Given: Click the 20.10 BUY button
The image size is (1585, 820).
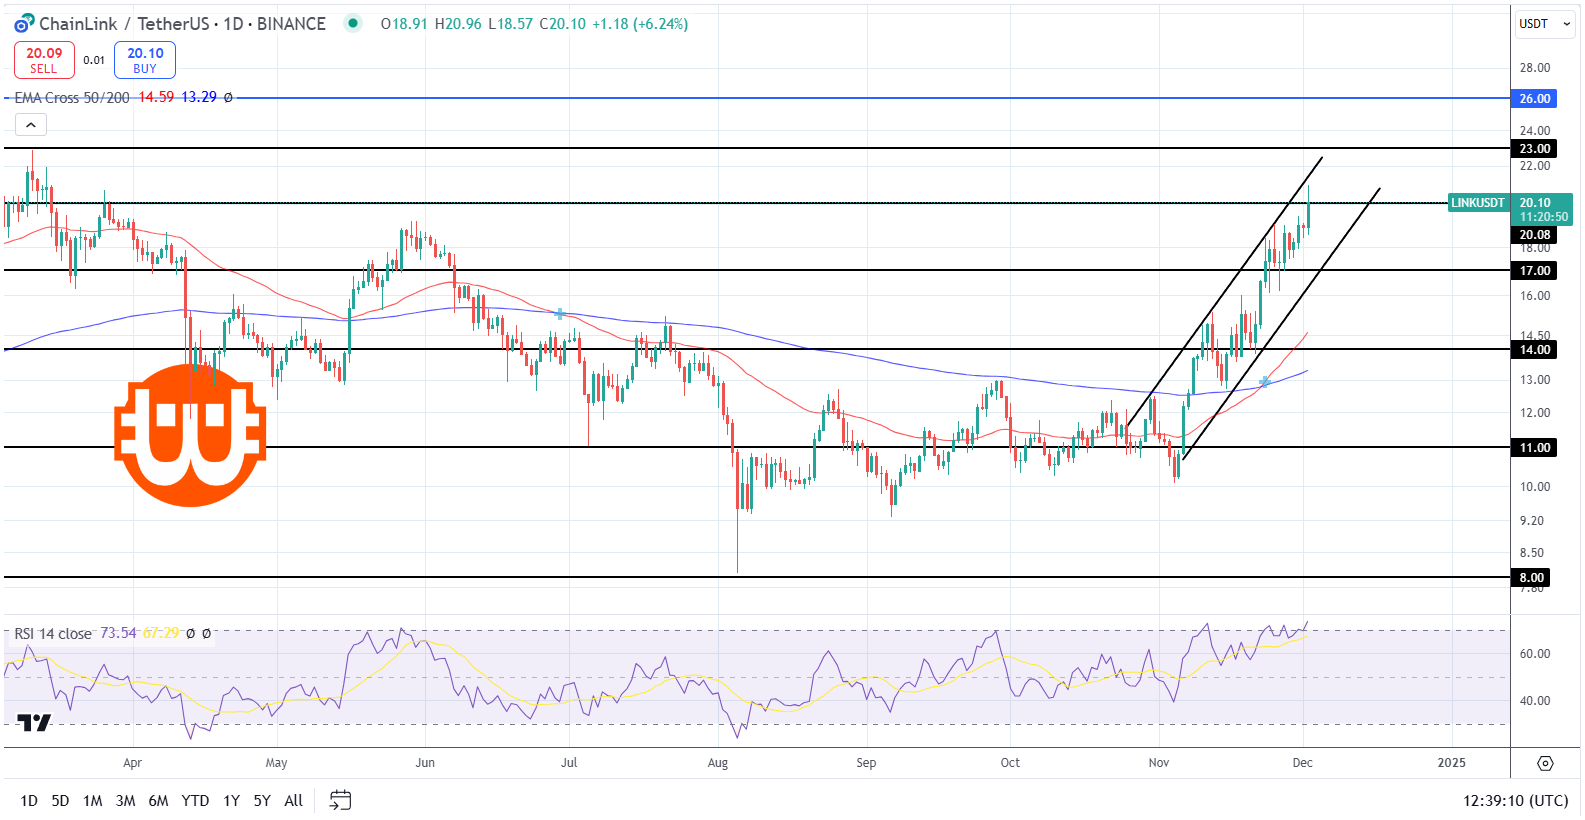Looking at the screenshot, I should tap(145, 60).
